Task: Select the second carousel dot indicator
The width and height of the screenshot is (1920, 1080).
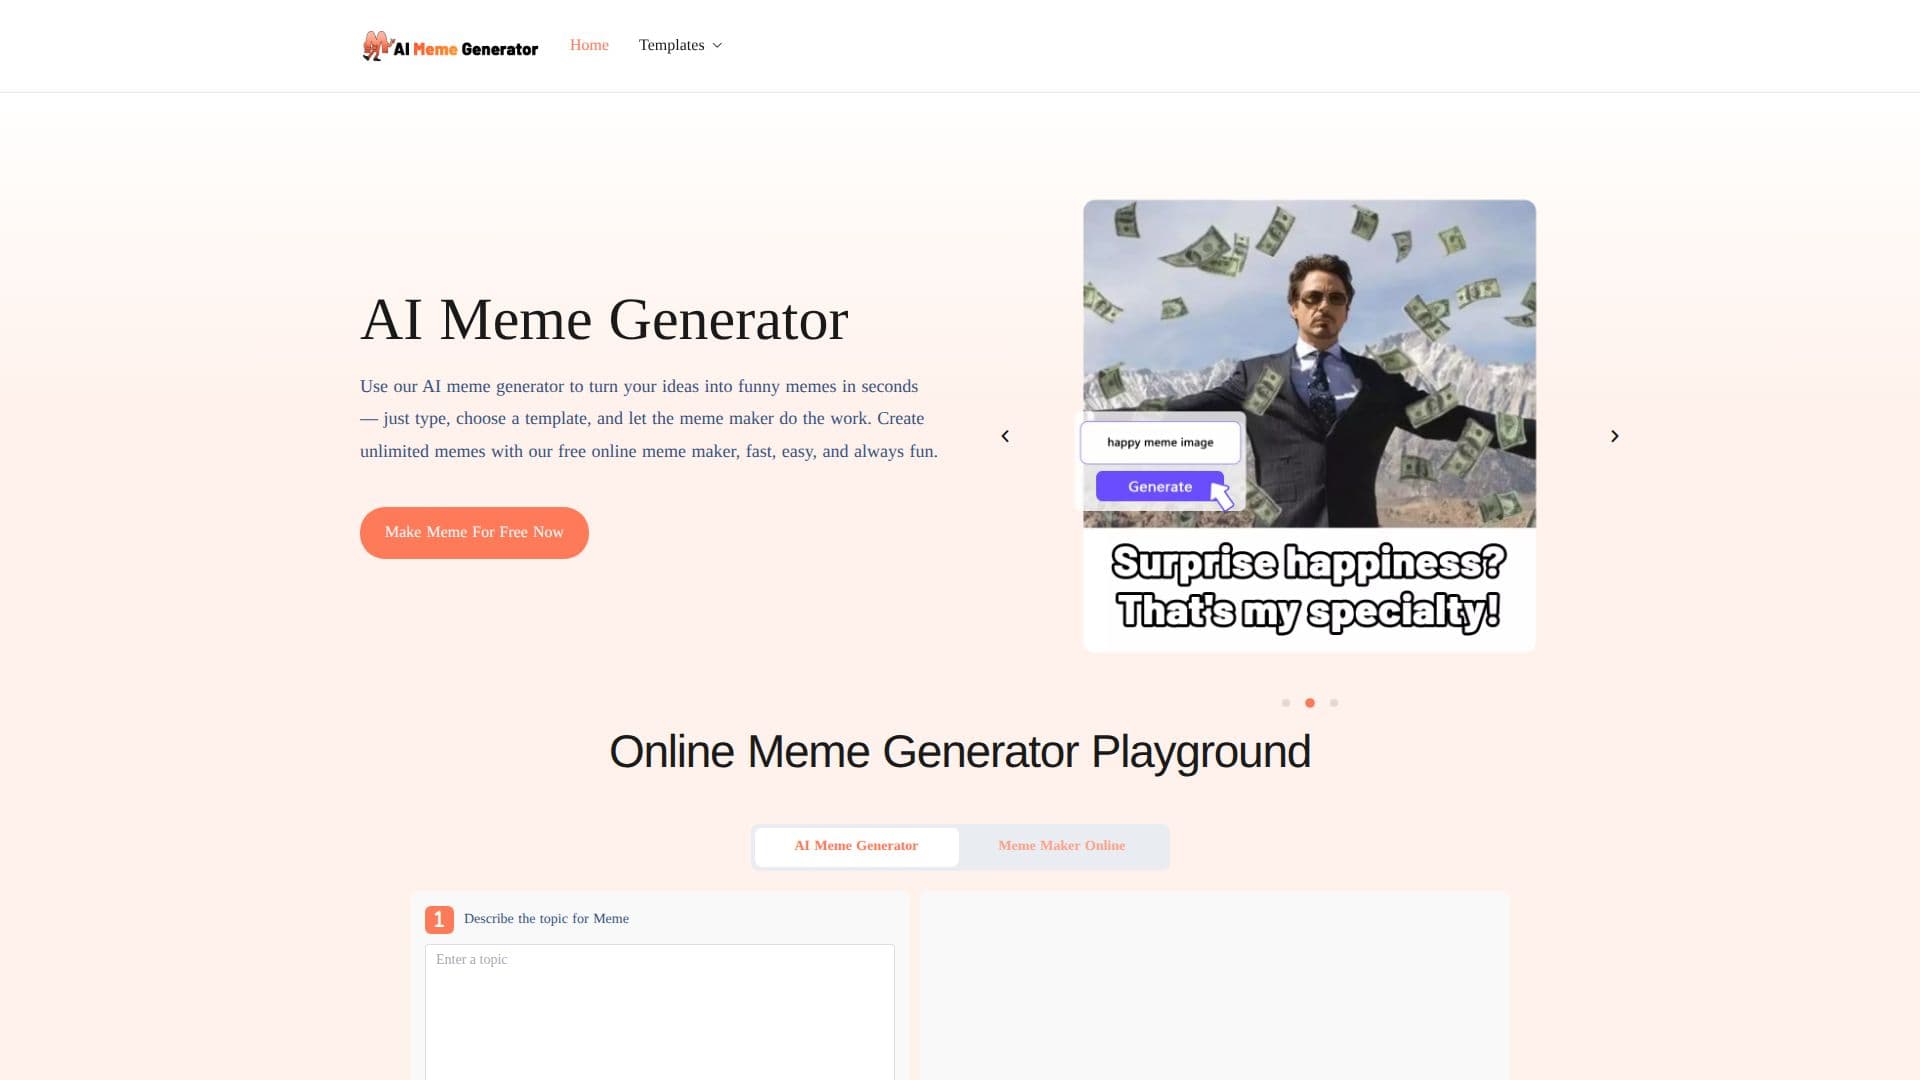Action: click(x=1310, y=703)
